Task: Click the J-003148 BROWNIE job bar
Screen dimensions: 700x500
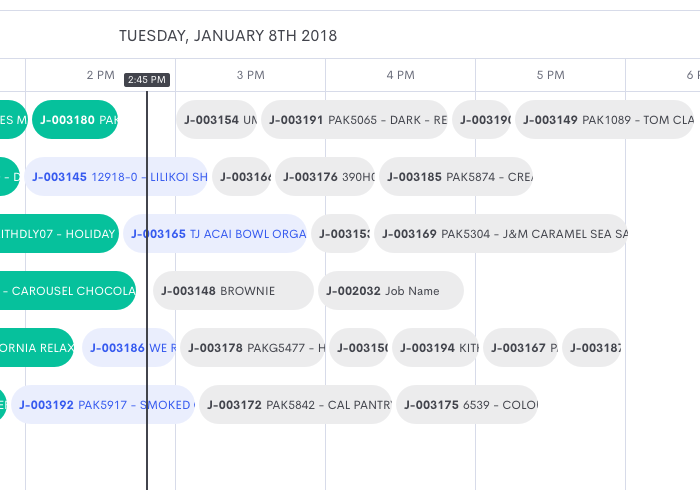Action: pos(233,291)
